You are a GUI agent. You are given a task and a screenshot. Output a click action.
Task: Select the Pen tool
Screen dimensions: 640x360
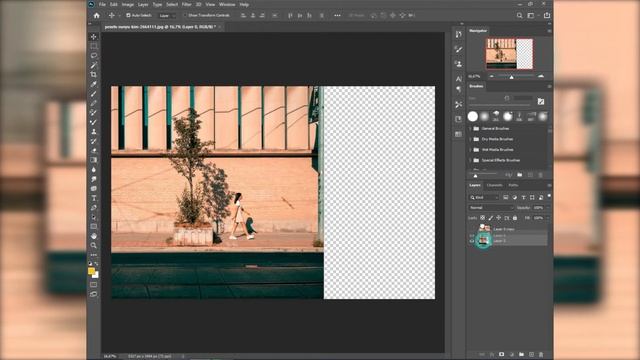pyautogui.click(x=93, y=208)
